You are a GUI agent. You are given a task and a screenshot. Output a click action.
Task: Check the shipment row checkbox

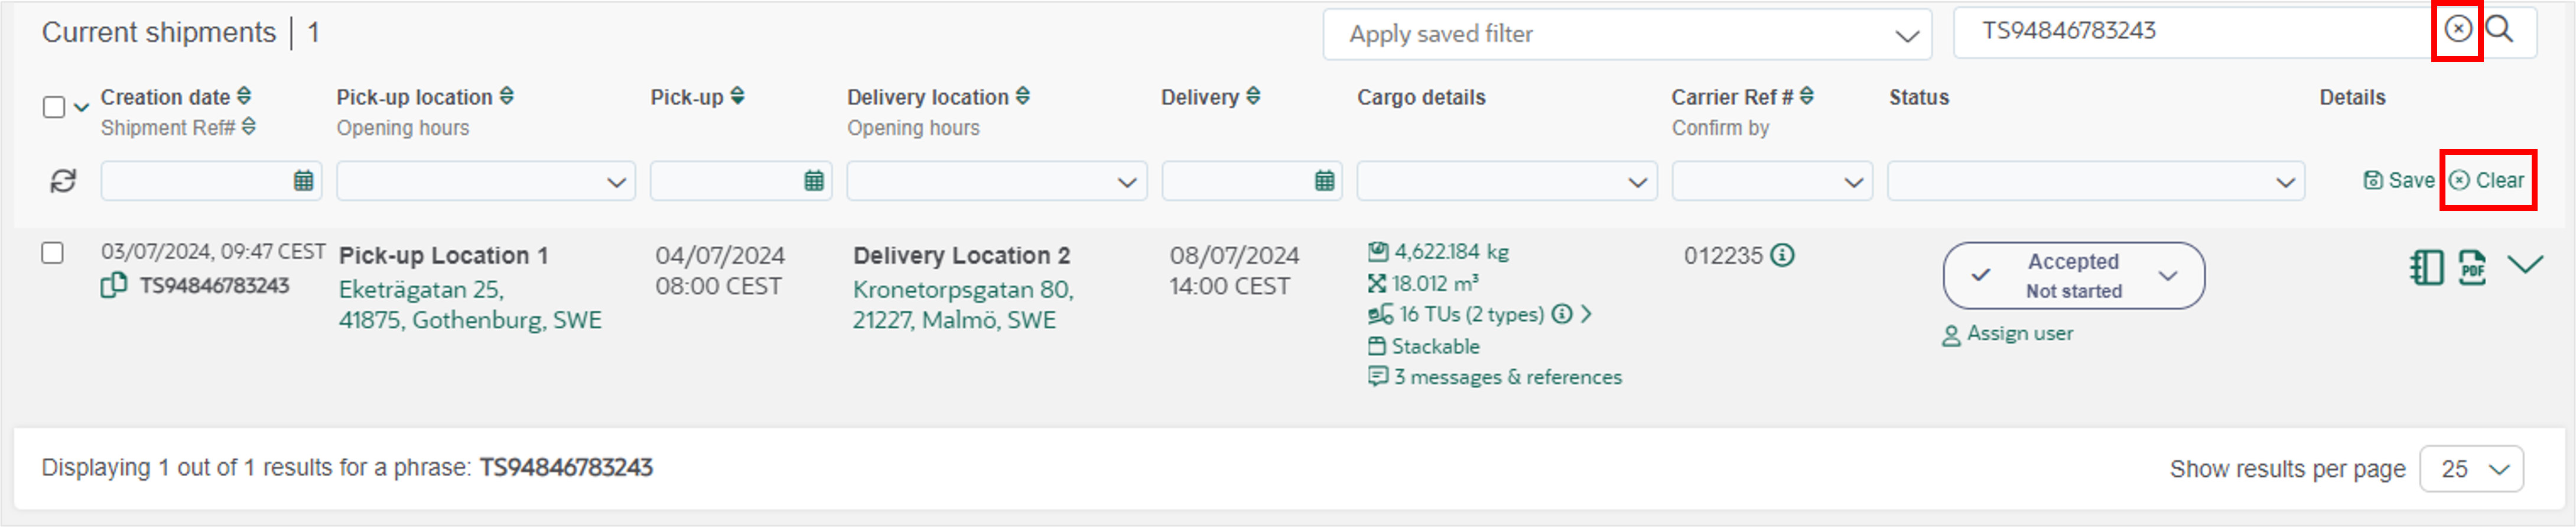pyautogui.click(x=53, y=253)
